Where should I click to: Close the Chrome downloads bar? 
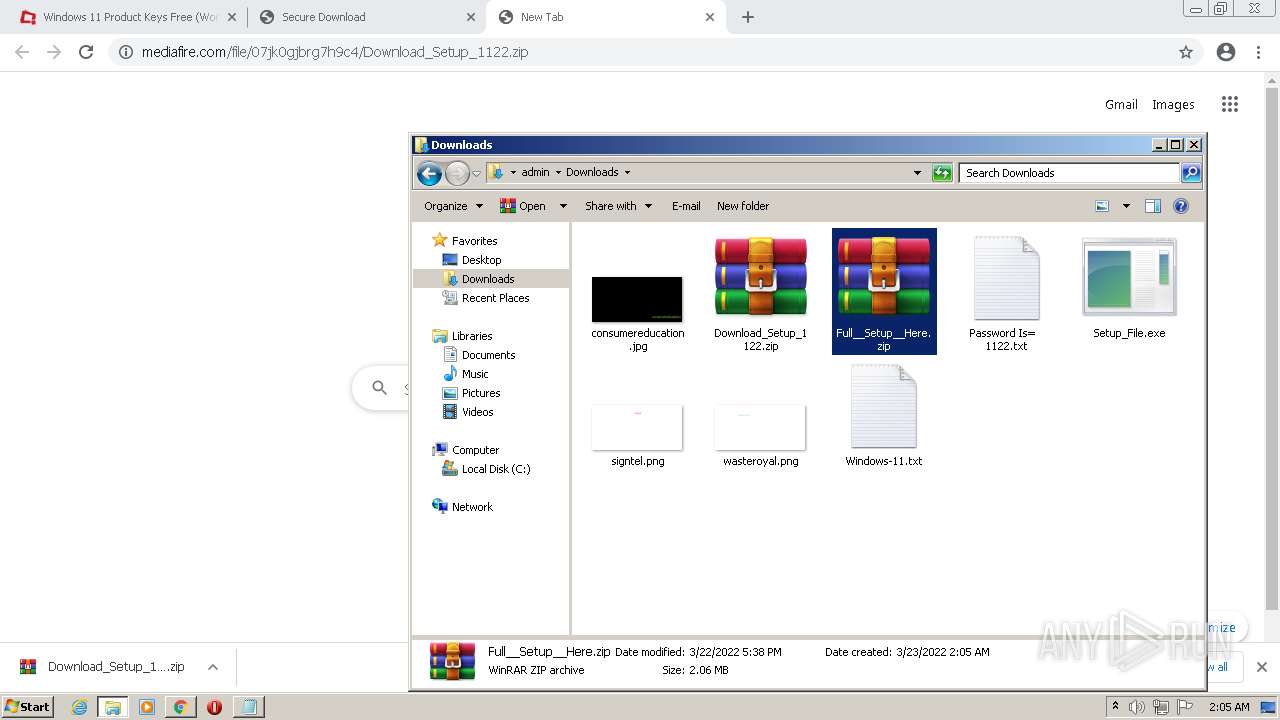(1262, 667)
